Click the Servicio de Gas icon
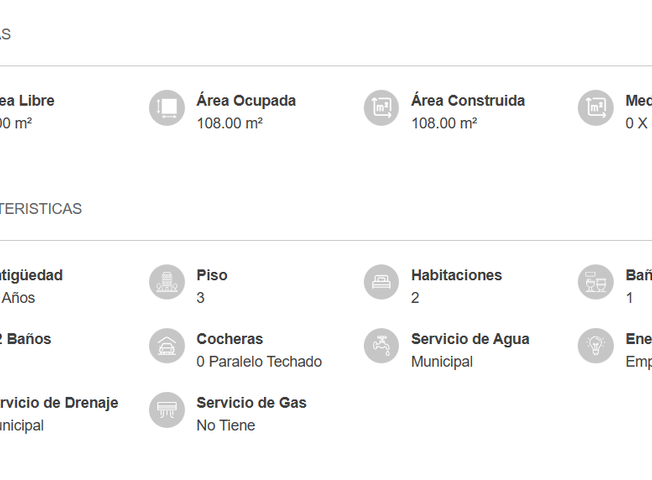 (167, 410)
